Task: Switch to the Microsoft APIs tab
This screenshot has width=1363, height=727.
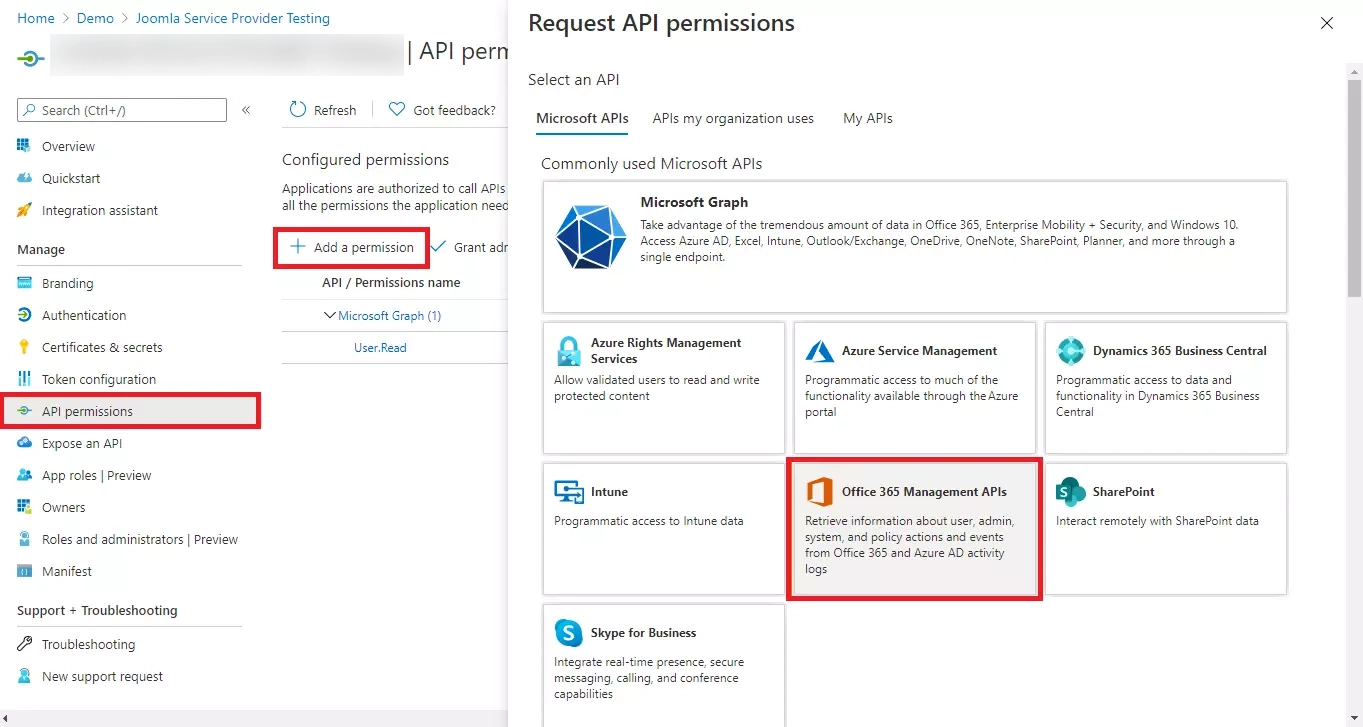Action: click(x=582, y=118)
